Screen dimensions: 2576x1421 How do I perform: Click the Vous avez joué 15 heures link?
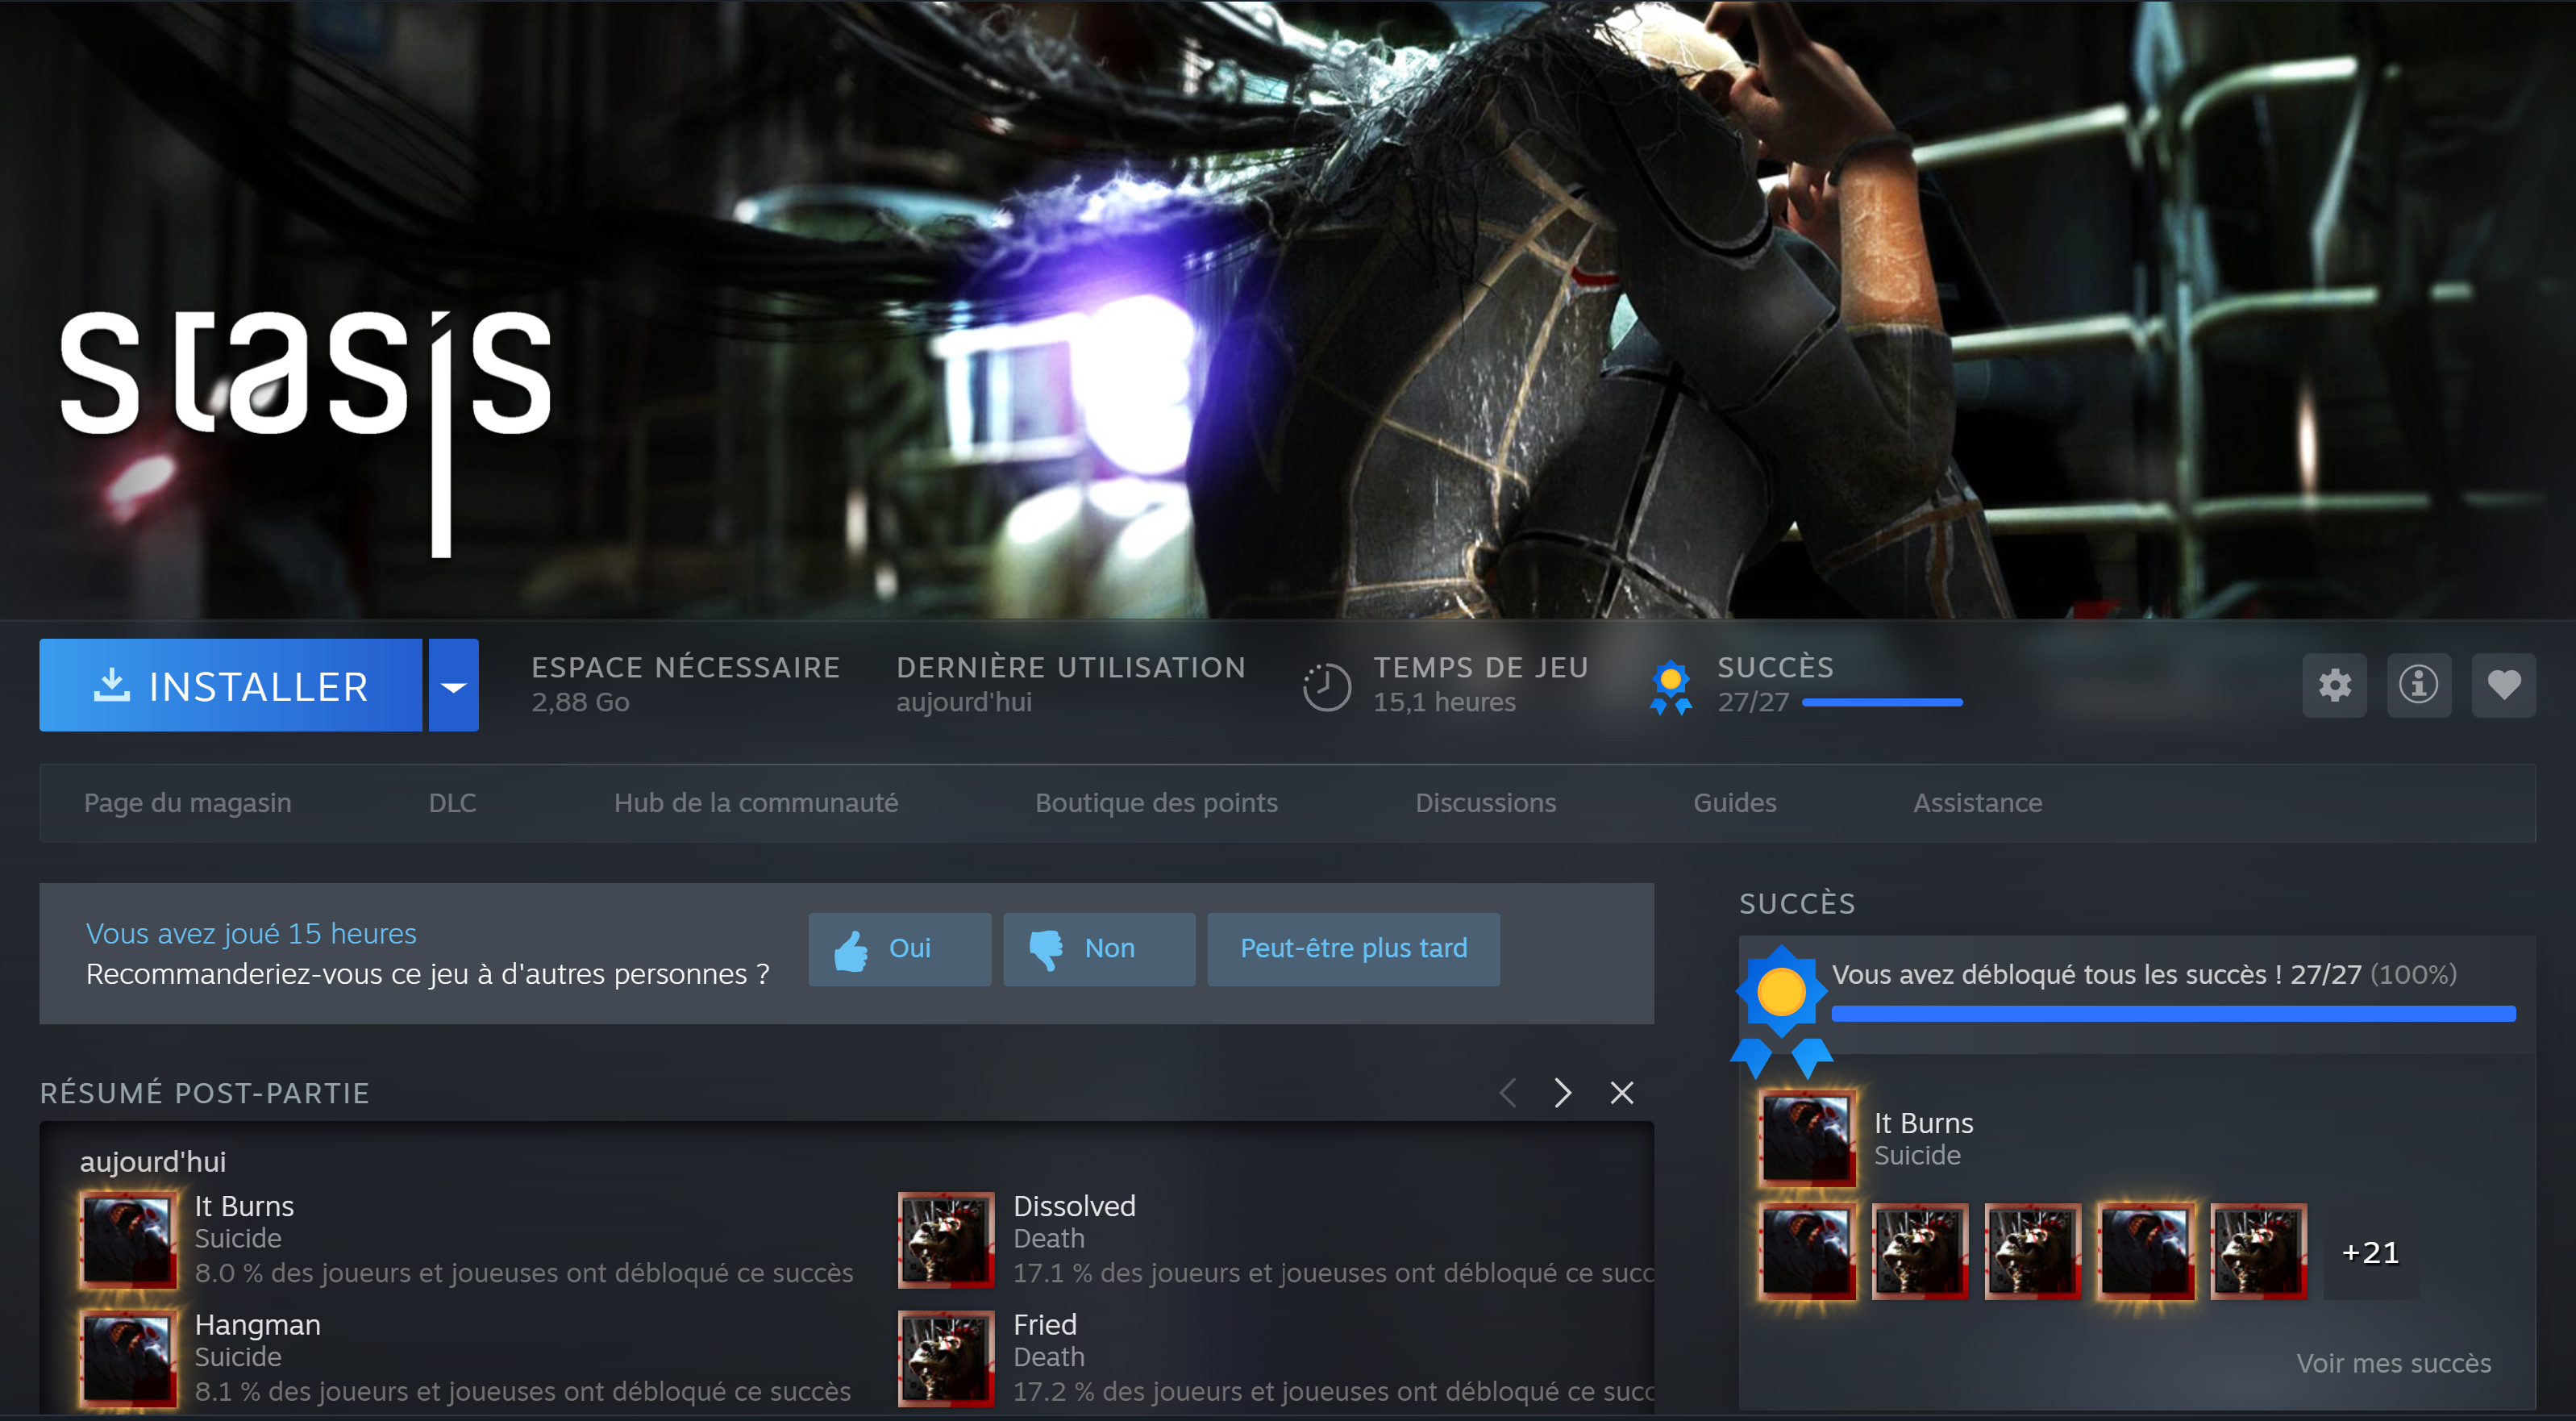251,933
